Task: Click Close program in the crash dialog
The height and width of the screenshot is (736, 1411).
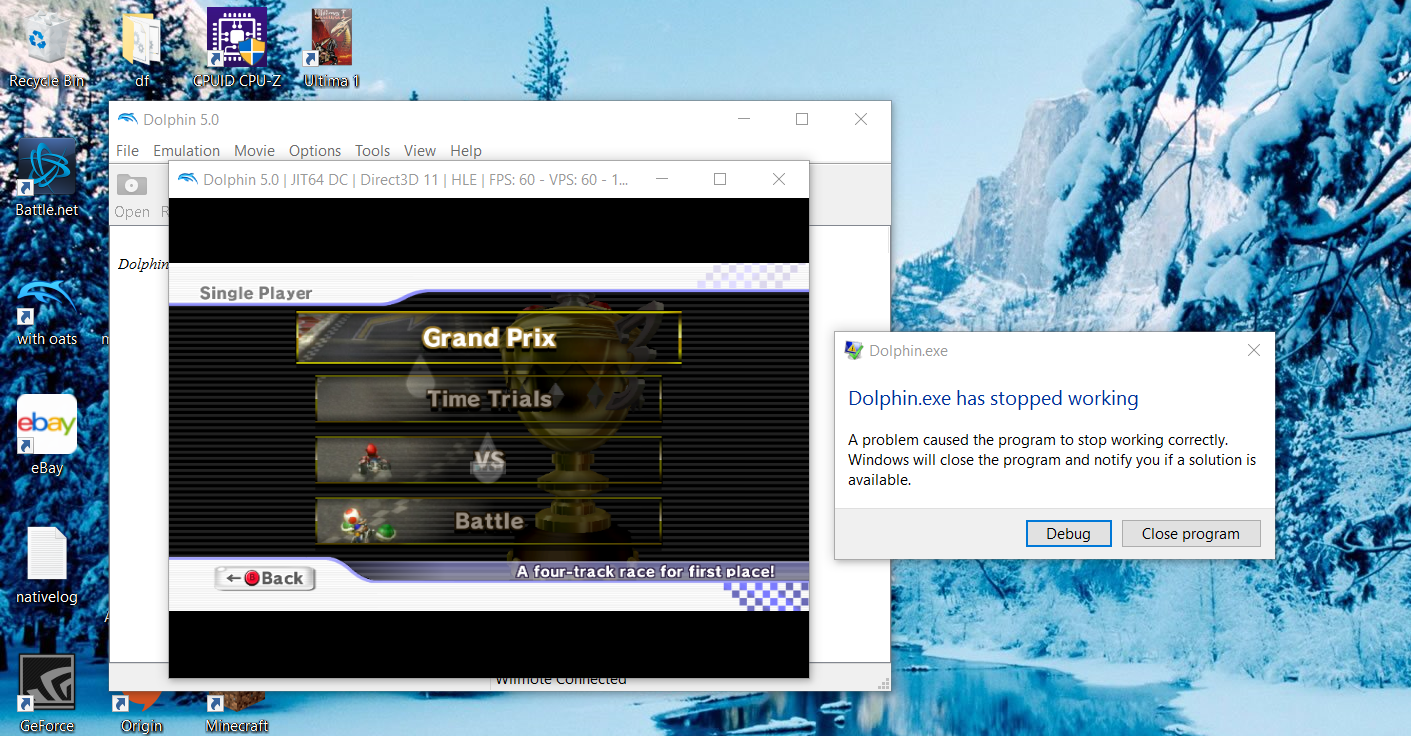Action: click(x=1190, y=534)
